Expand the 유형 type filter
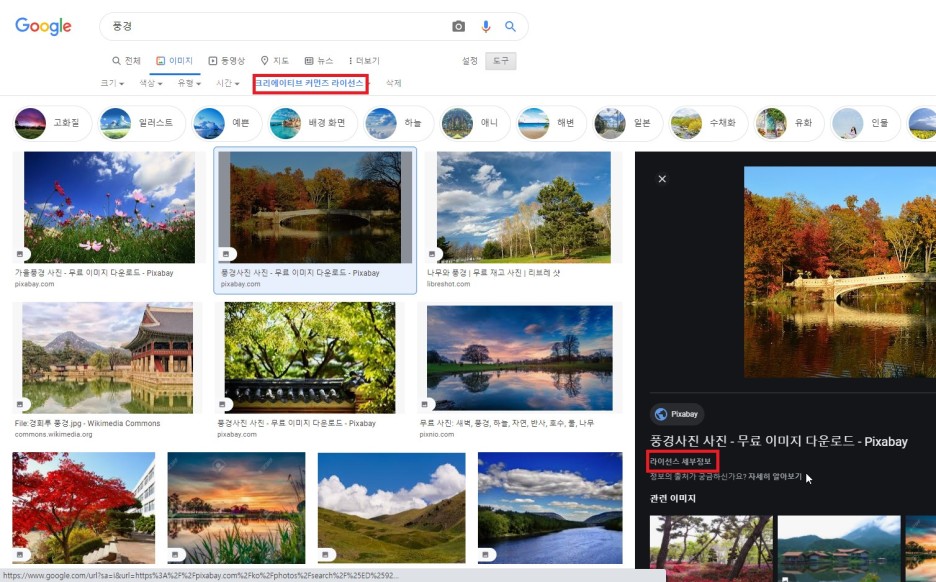 (x=189, y=83)
